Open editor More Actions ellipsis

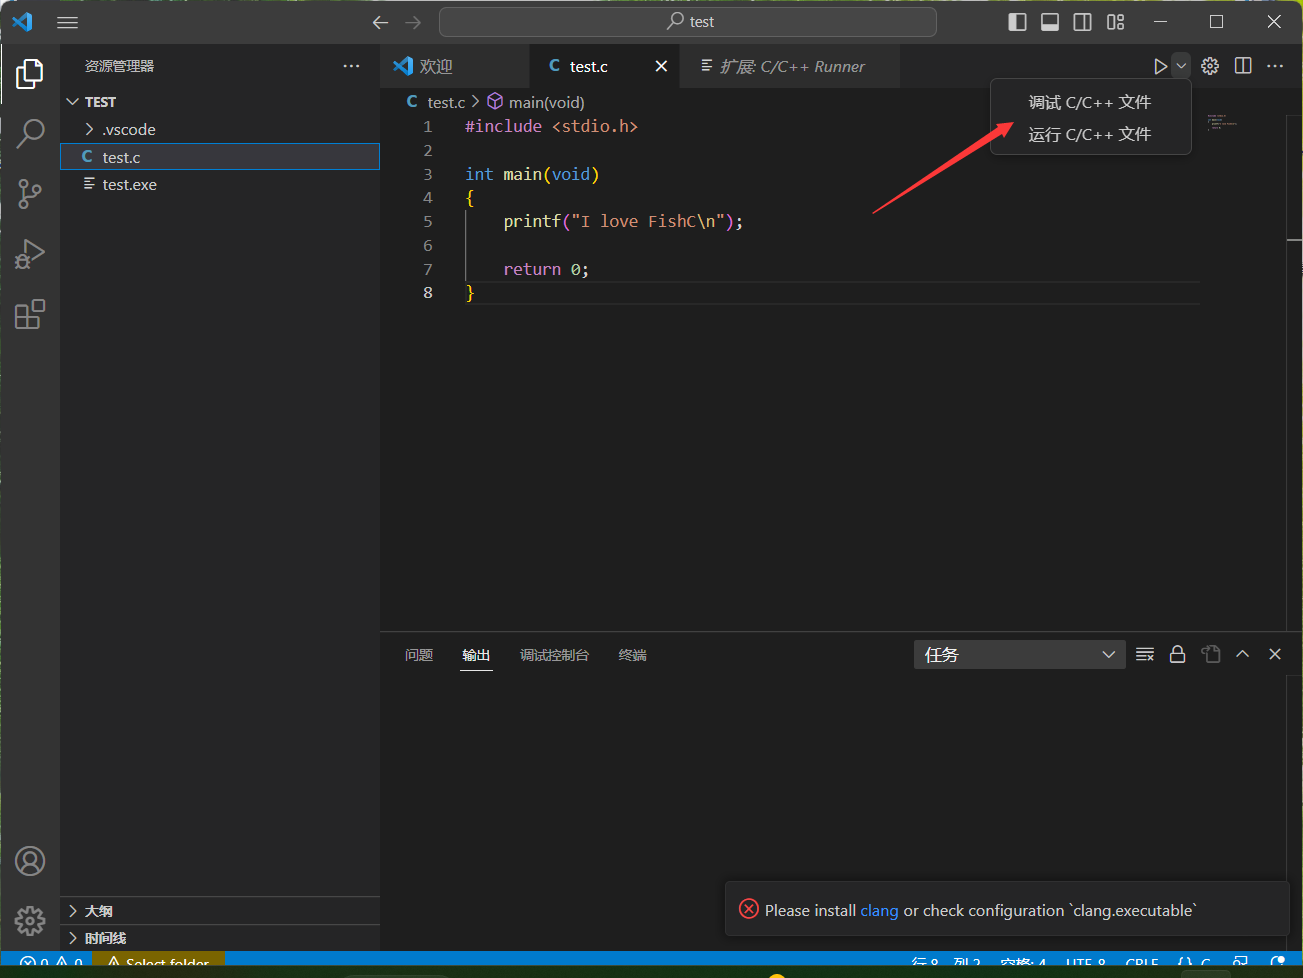coord(1275,66)
